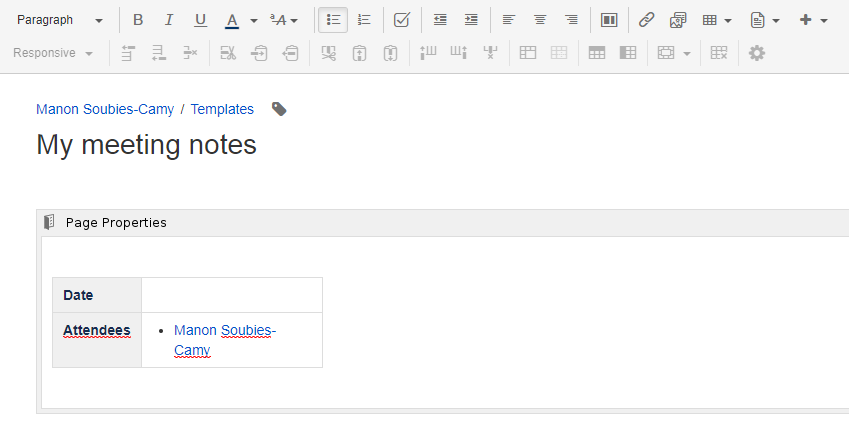Viewport: 849px width, 429px height.
Task: Remove the current table row
Action: click(190, 53)
